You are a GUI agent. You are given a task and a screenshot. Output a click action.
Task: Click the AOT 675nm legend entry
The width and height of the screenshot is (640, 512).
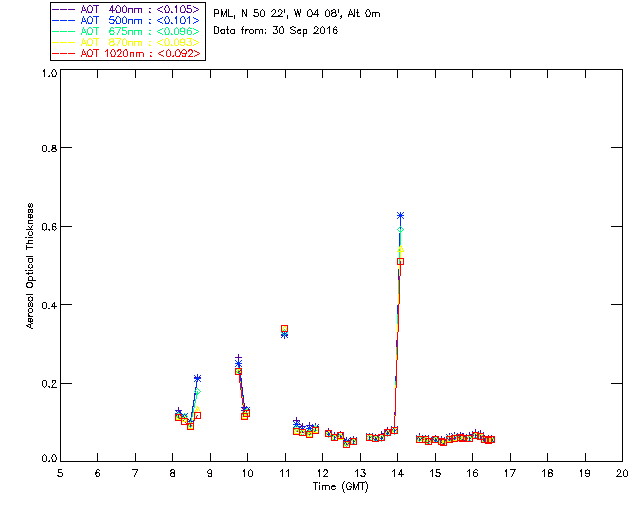coord(127,31)
